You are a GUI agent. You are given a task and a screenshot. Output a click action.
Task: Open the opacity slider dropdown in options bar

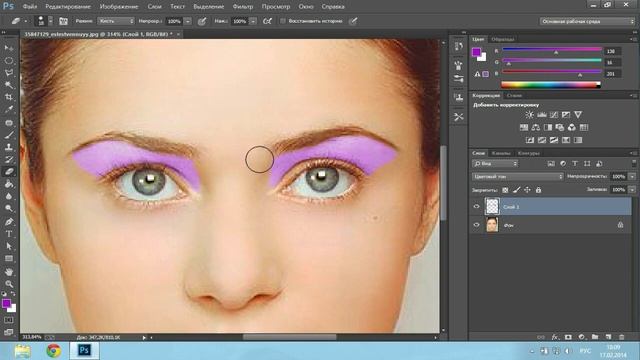[188, 21]
